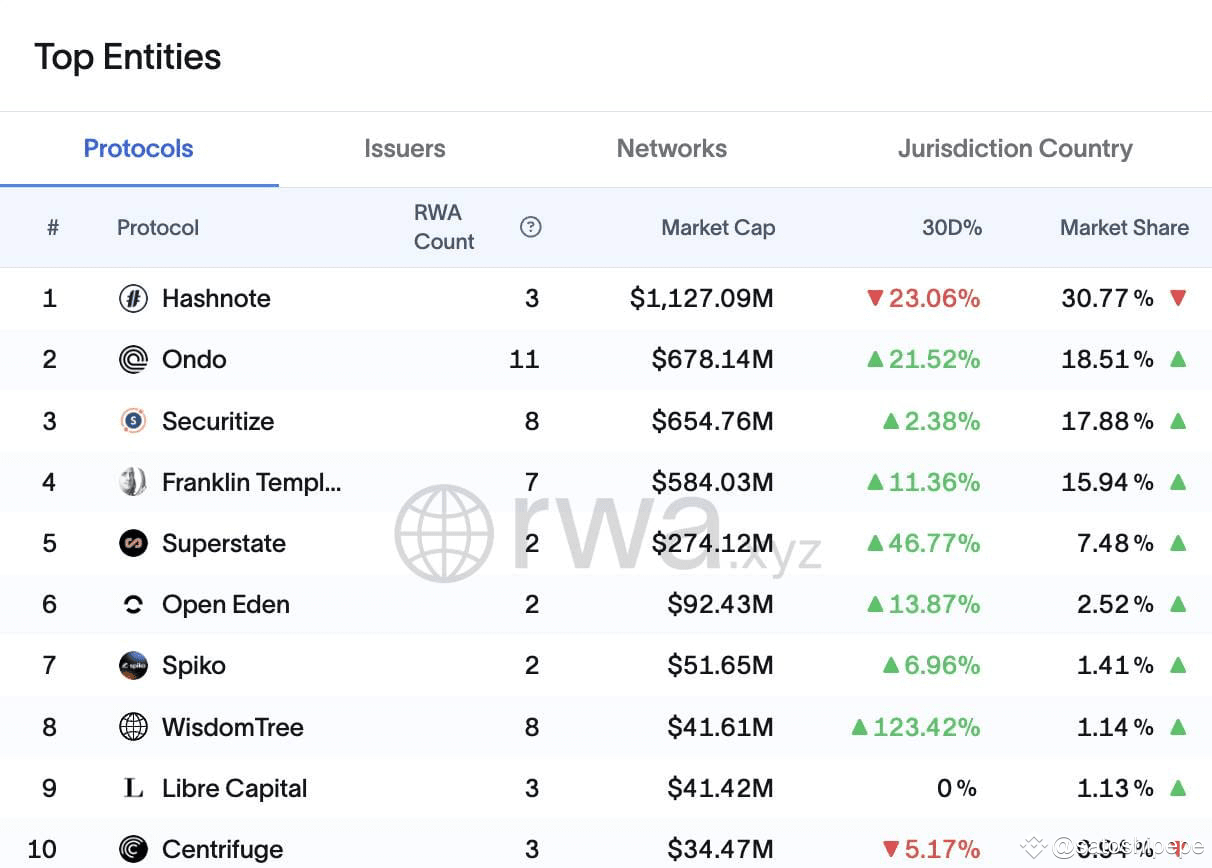Click the Spiko logo icon

133,666
